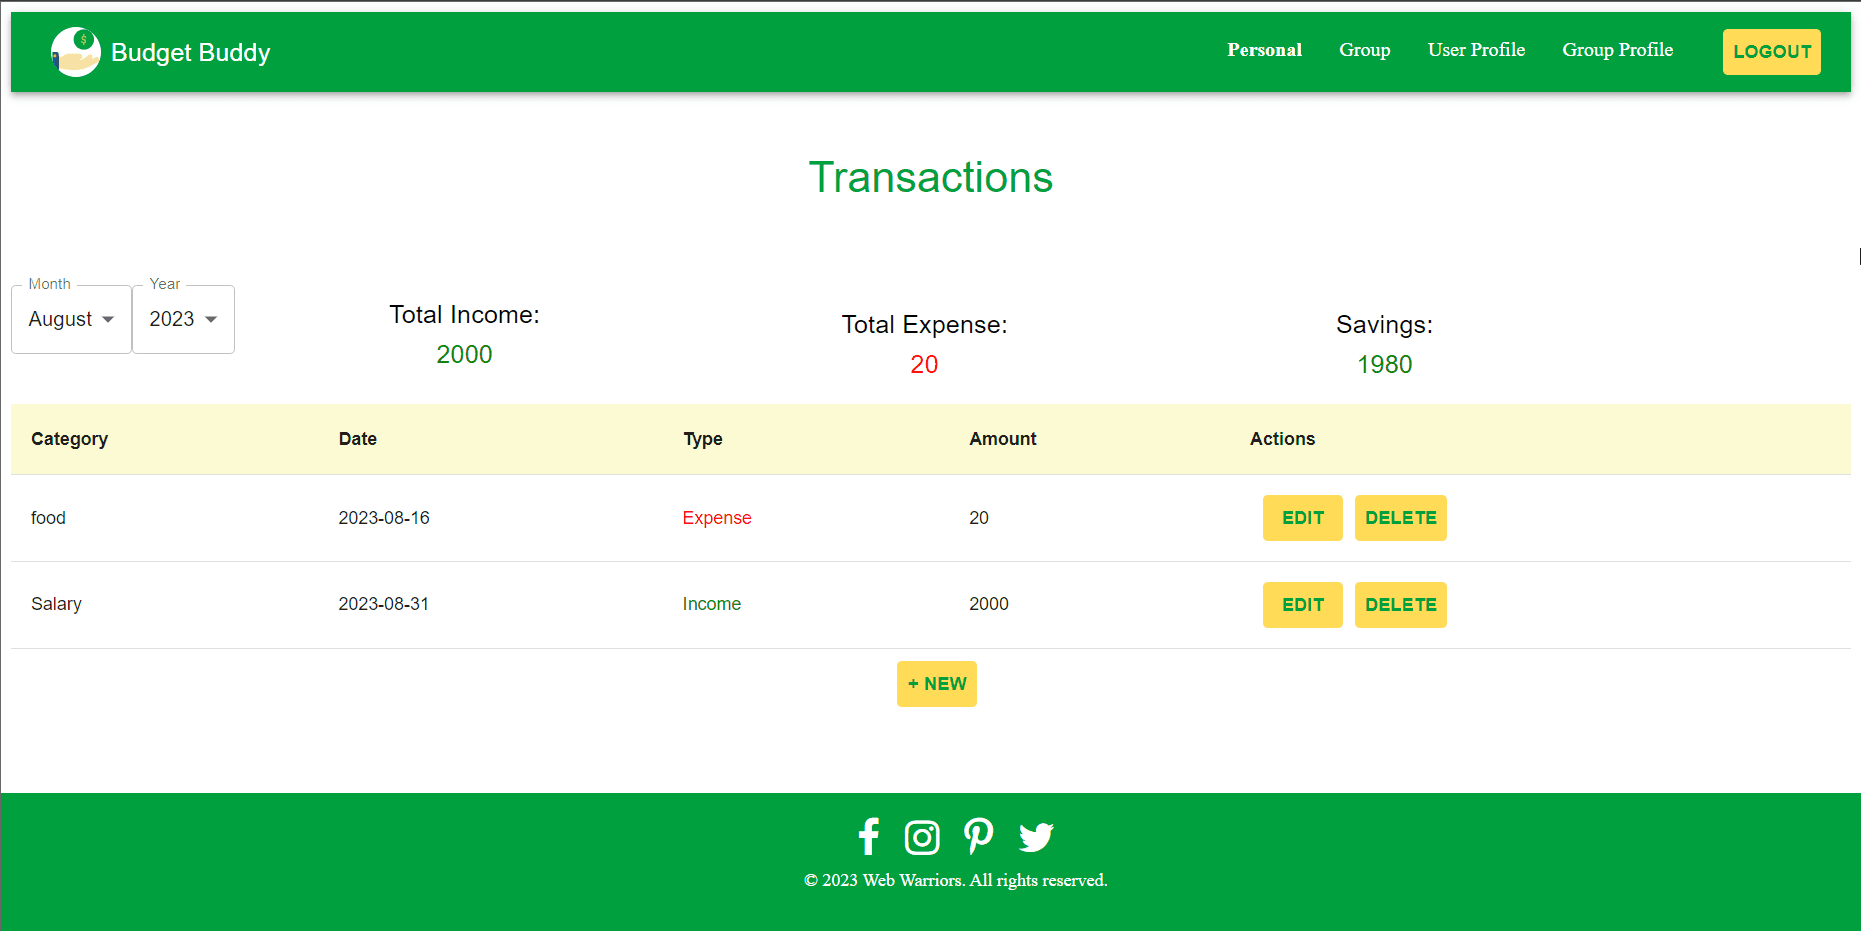Open the Facebook icon in footer
Screen dimensions: 1861x931
(x=868, y=837)
